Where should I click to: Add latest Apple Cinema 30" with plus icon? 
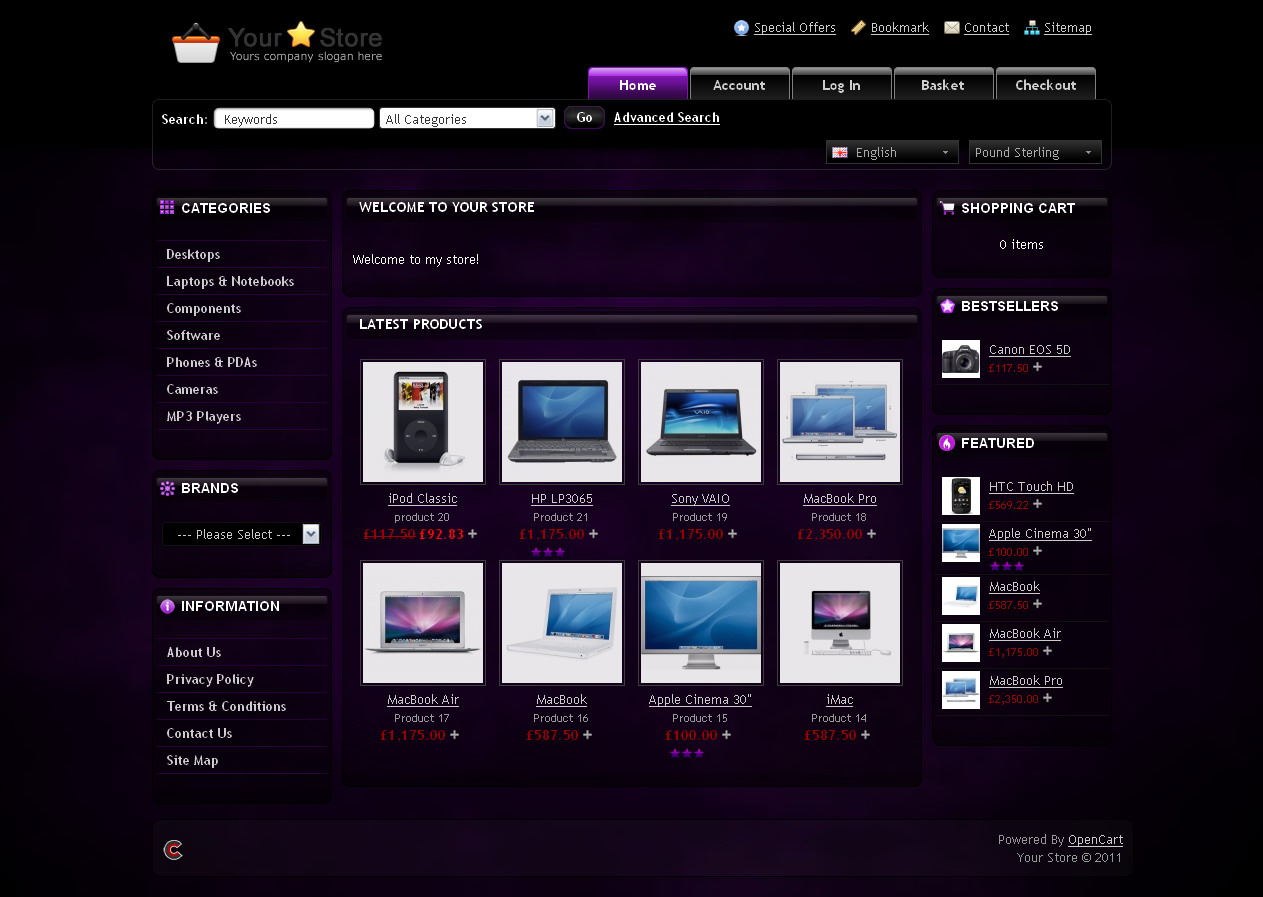726,735
